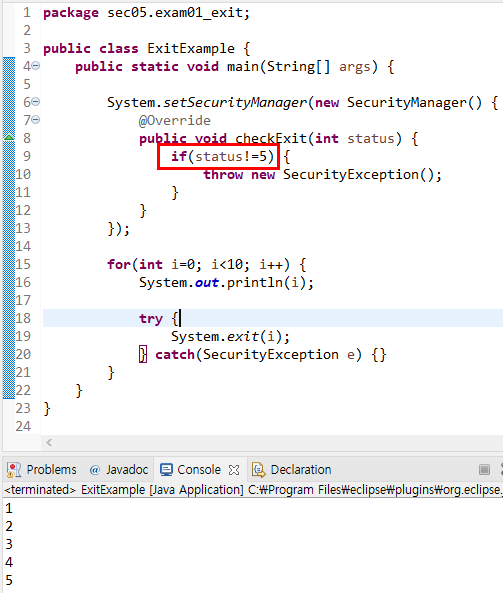
Task: Click line number 24 in the gutter
Action: (23, 426)
